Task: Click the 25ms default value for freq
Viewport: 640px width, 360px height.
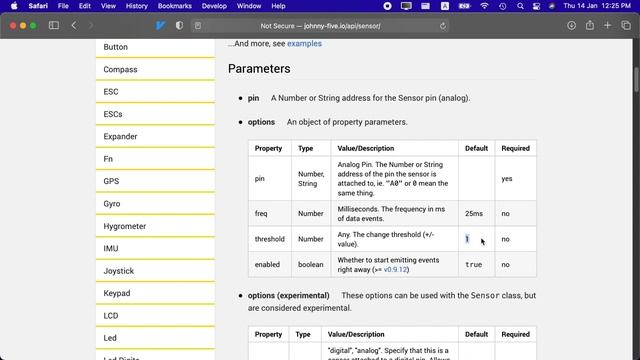Action: (473, 213)
